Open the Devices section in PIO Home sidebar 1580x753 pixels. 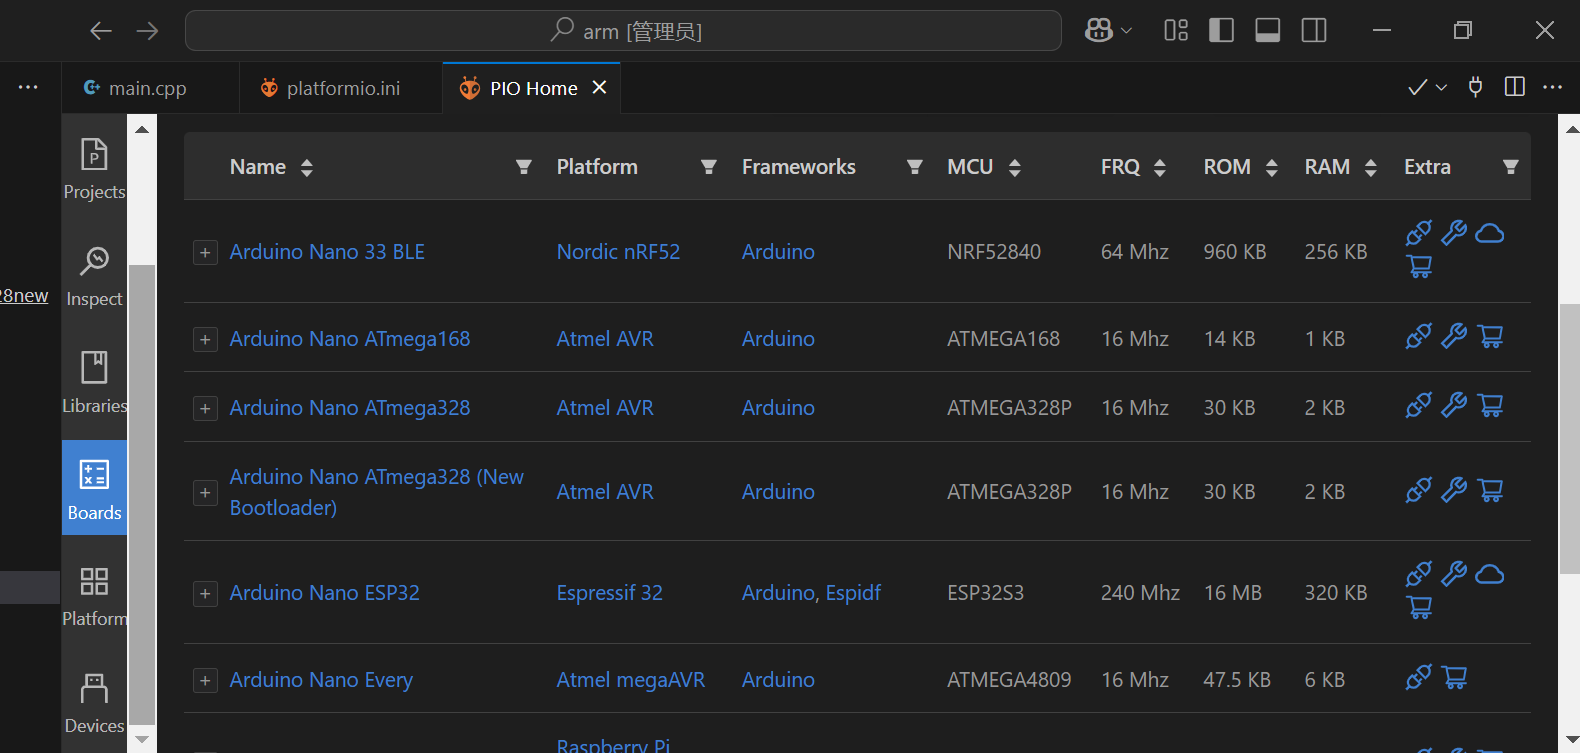coord(94,703)
